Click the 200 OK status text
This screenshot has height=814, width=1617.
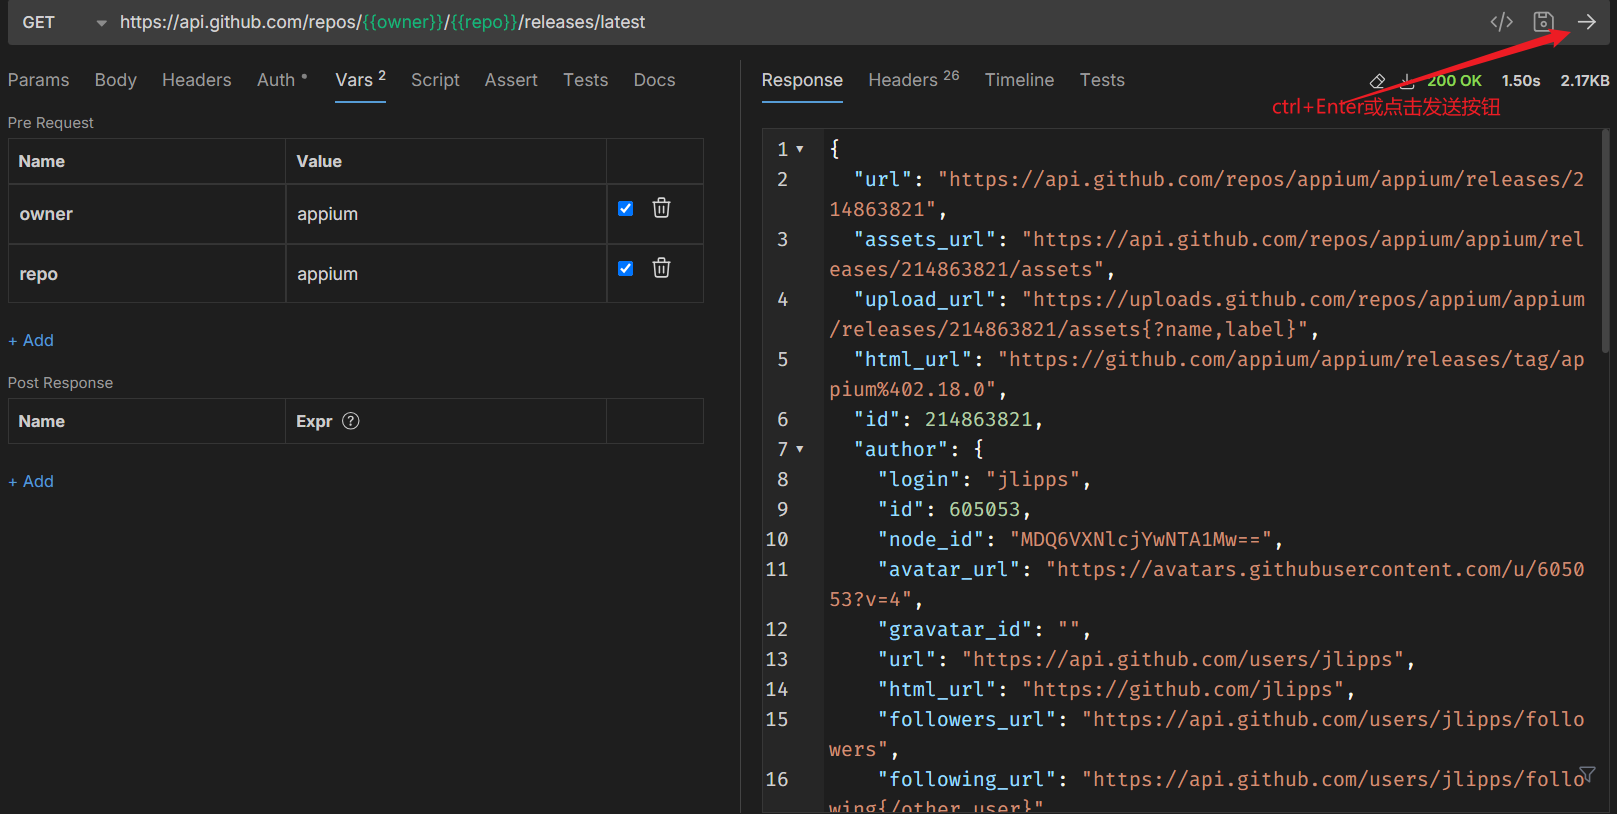(1454, 81)
